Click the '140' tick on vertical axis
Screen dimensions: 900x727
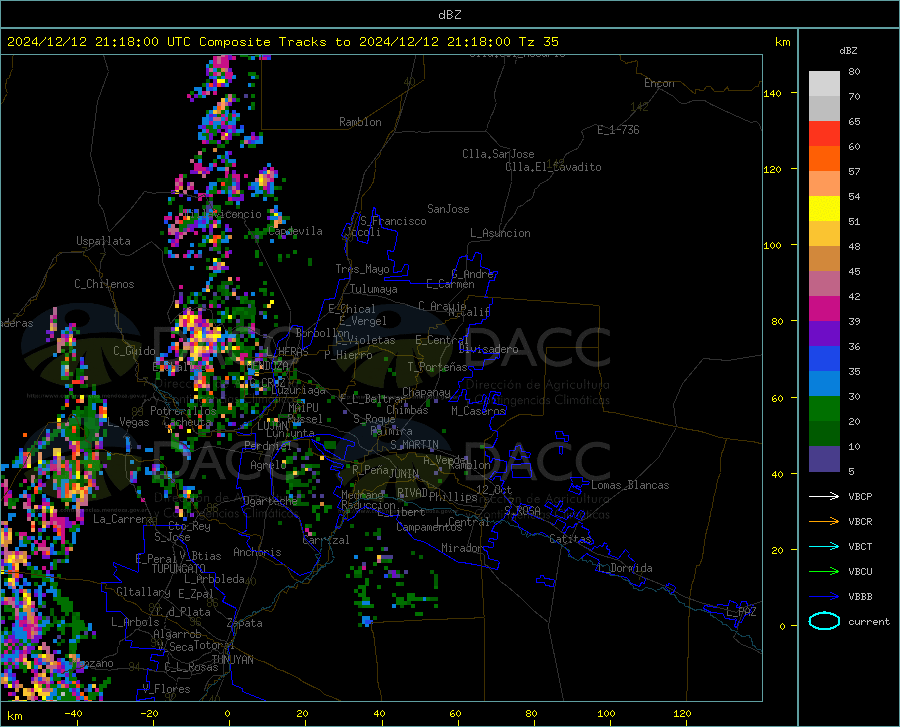(772, 94)
